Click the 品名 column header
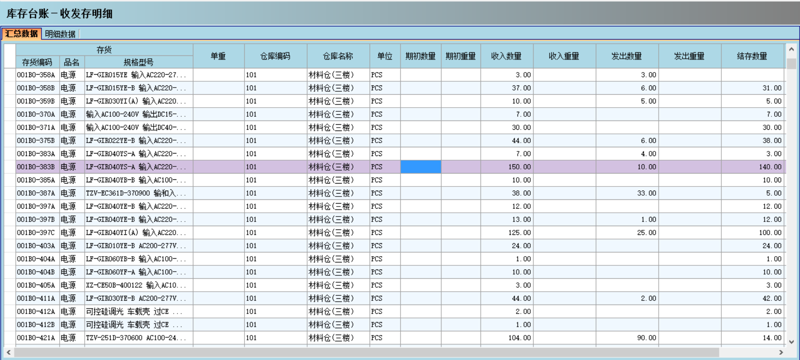Screen dimensions: 800x360 (72, 62)
